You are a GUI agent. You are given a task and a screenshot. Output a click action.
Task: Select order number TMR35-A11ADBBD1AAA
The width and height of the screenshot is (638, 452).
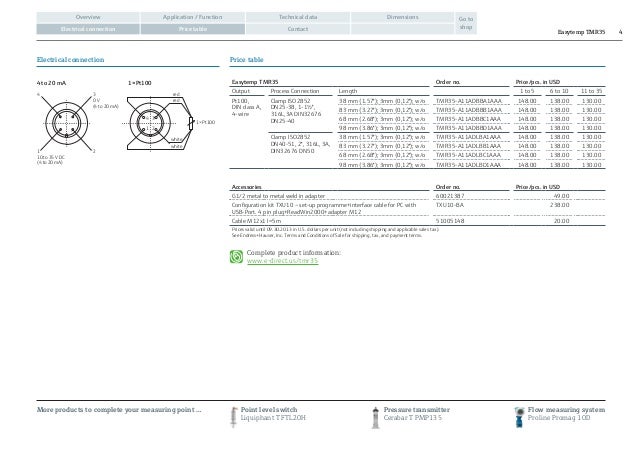(x=468, y=128)
